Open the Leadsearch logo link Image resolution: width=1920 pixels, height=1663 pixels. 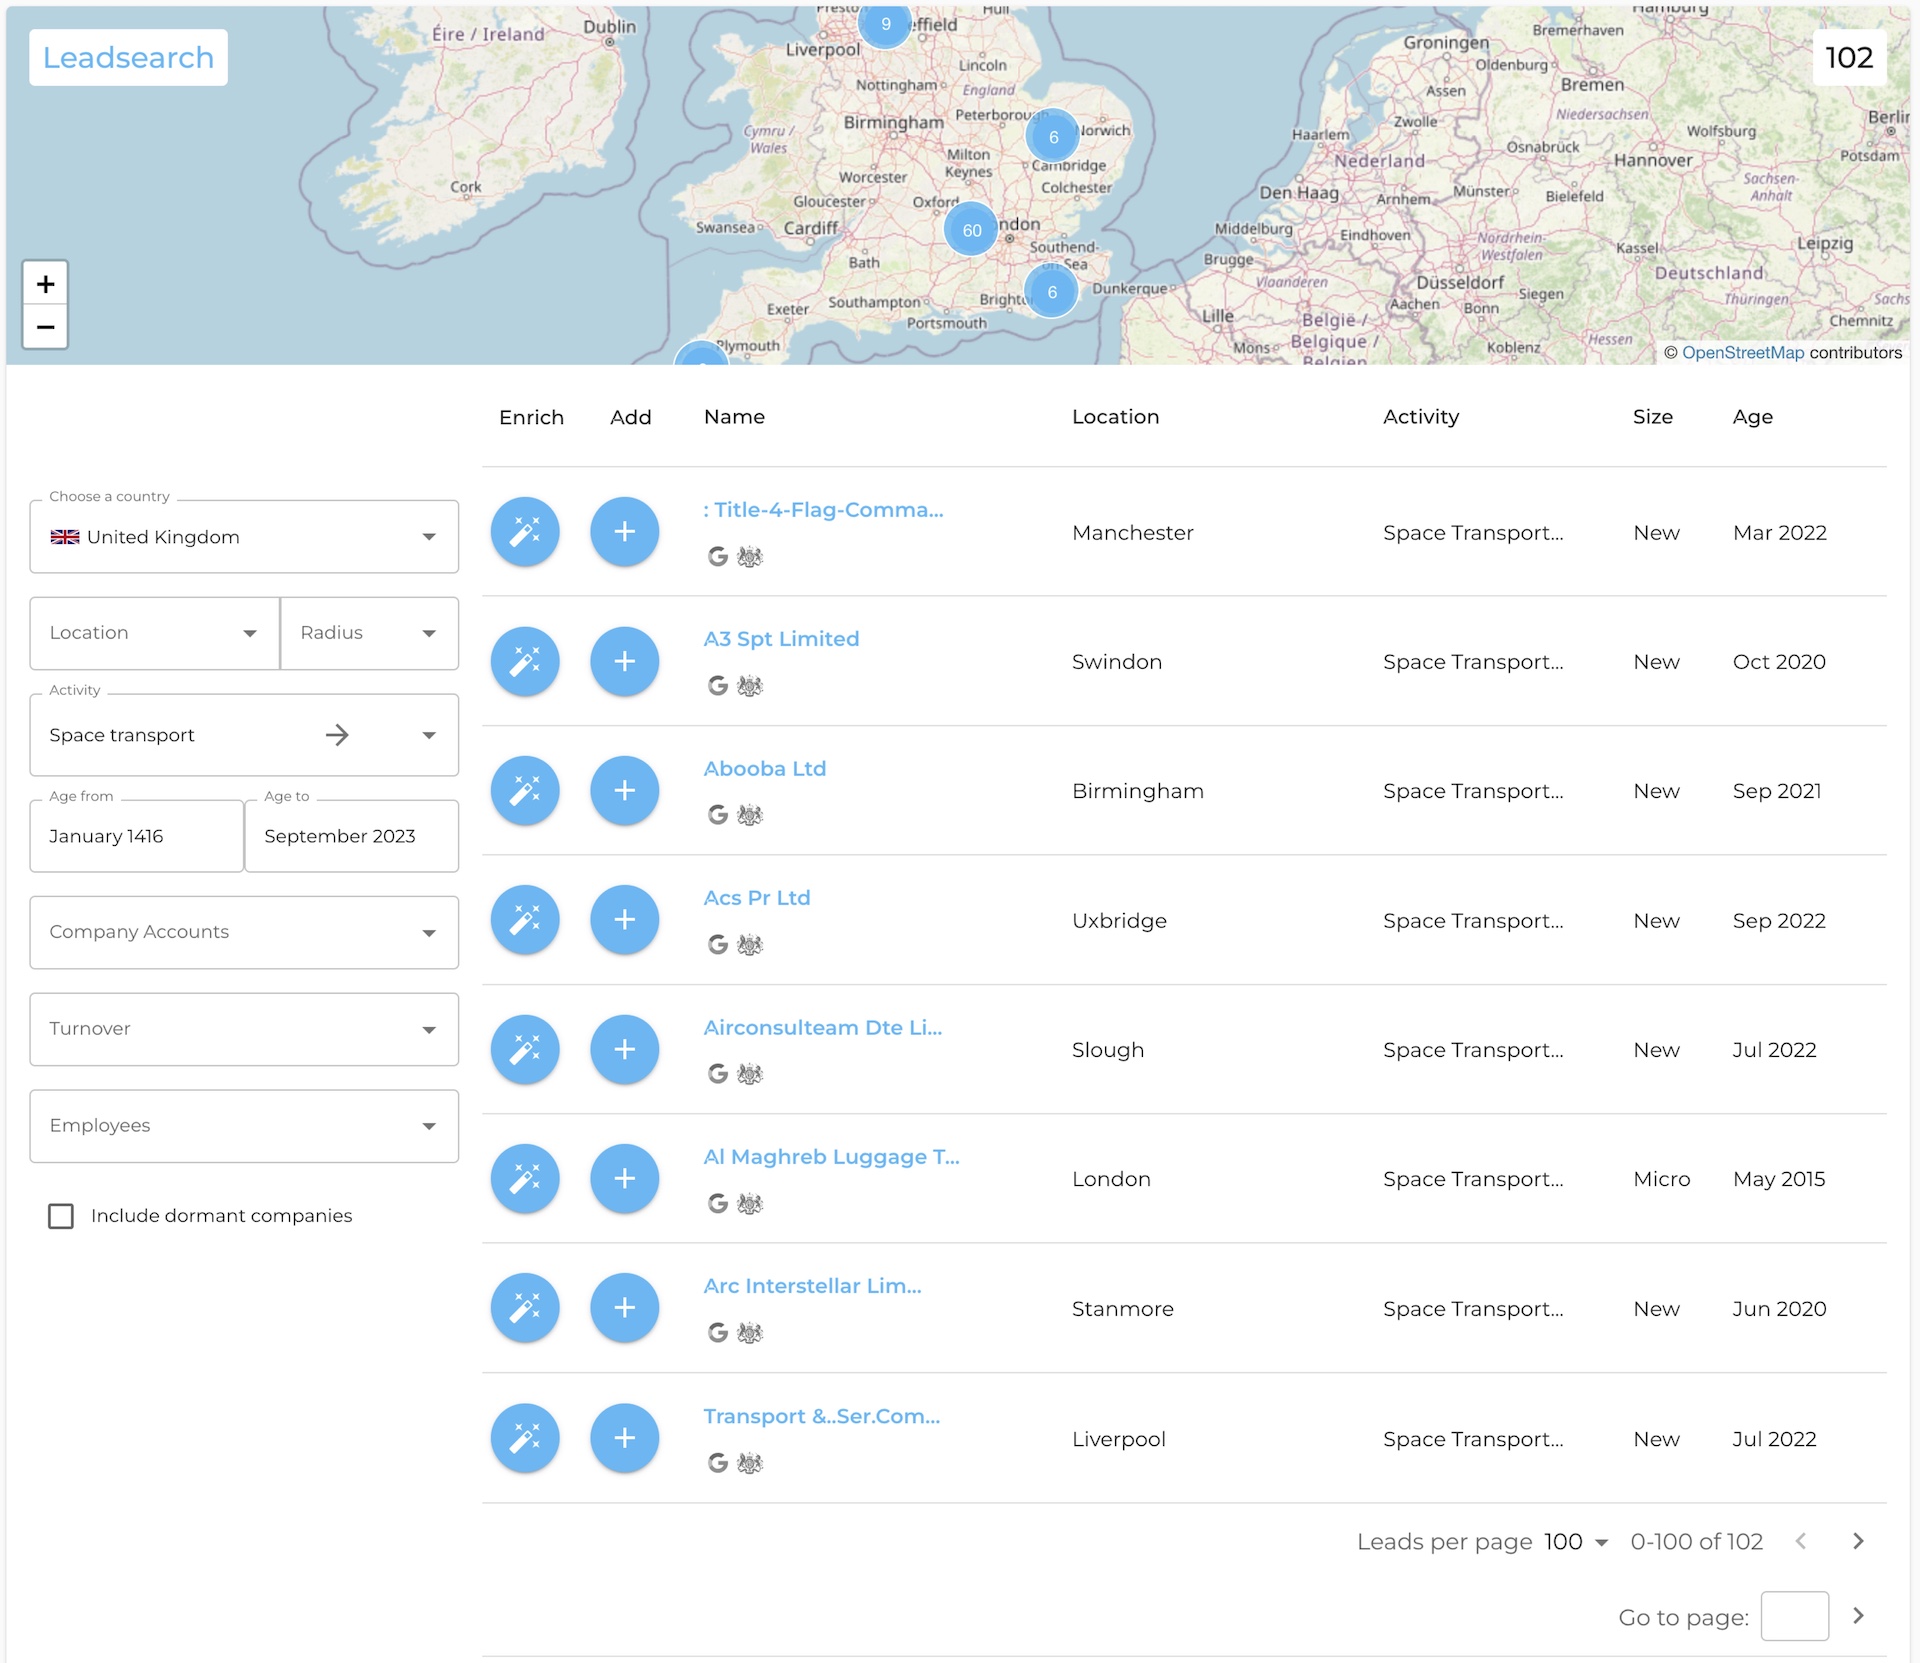click(128, 57)
